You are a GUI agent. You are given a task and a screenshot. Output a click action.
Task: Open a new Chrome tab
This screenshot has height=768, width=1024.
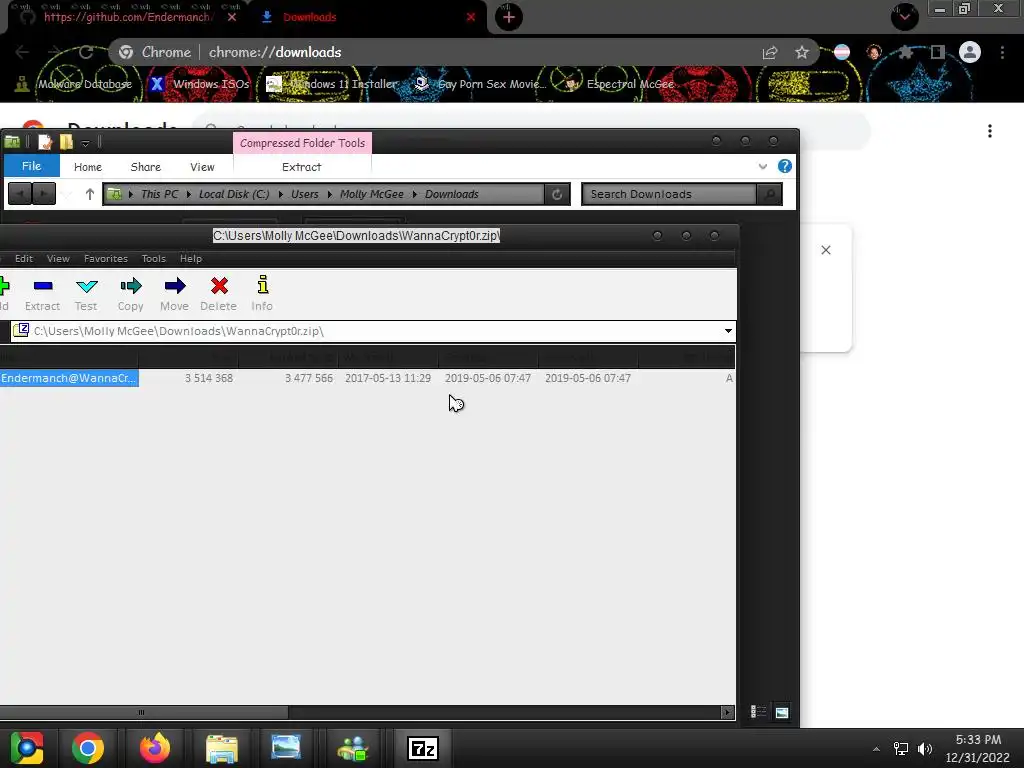[509, 17]
